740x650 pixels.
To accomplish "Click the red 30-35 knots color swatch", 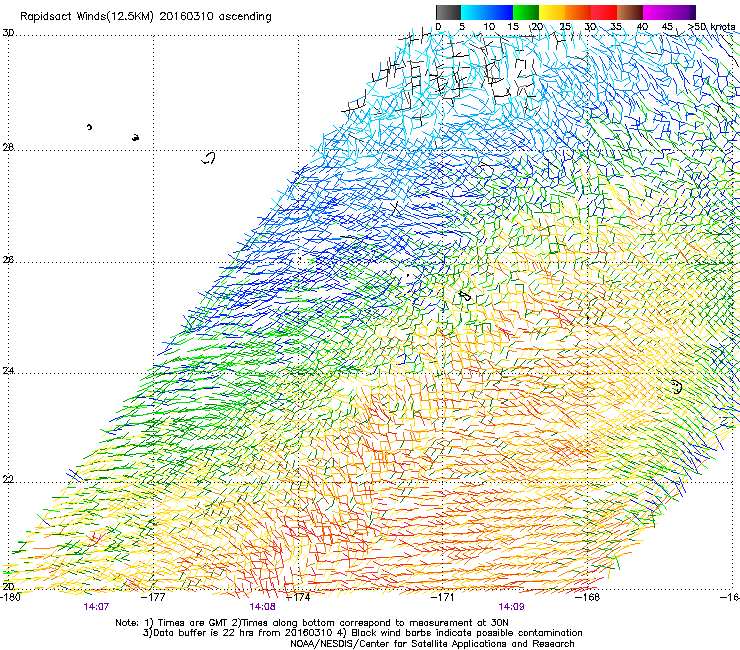I will coord(604,12).
